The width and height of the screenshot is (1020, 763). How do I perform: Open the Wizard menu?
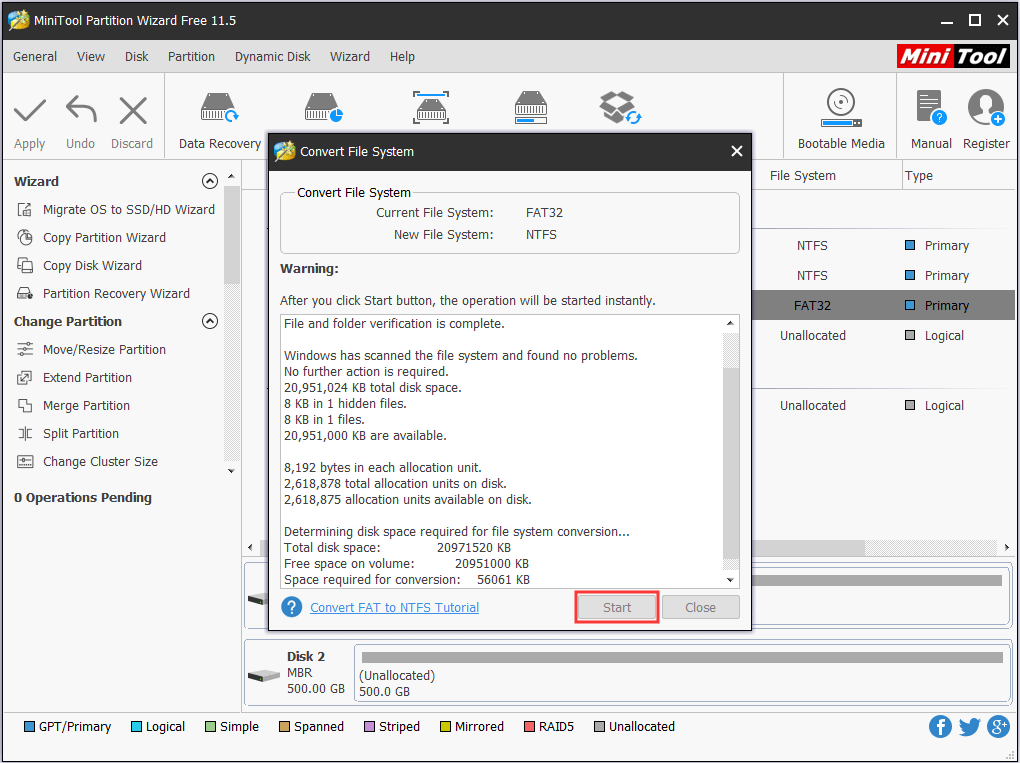(x=350, y=57)
